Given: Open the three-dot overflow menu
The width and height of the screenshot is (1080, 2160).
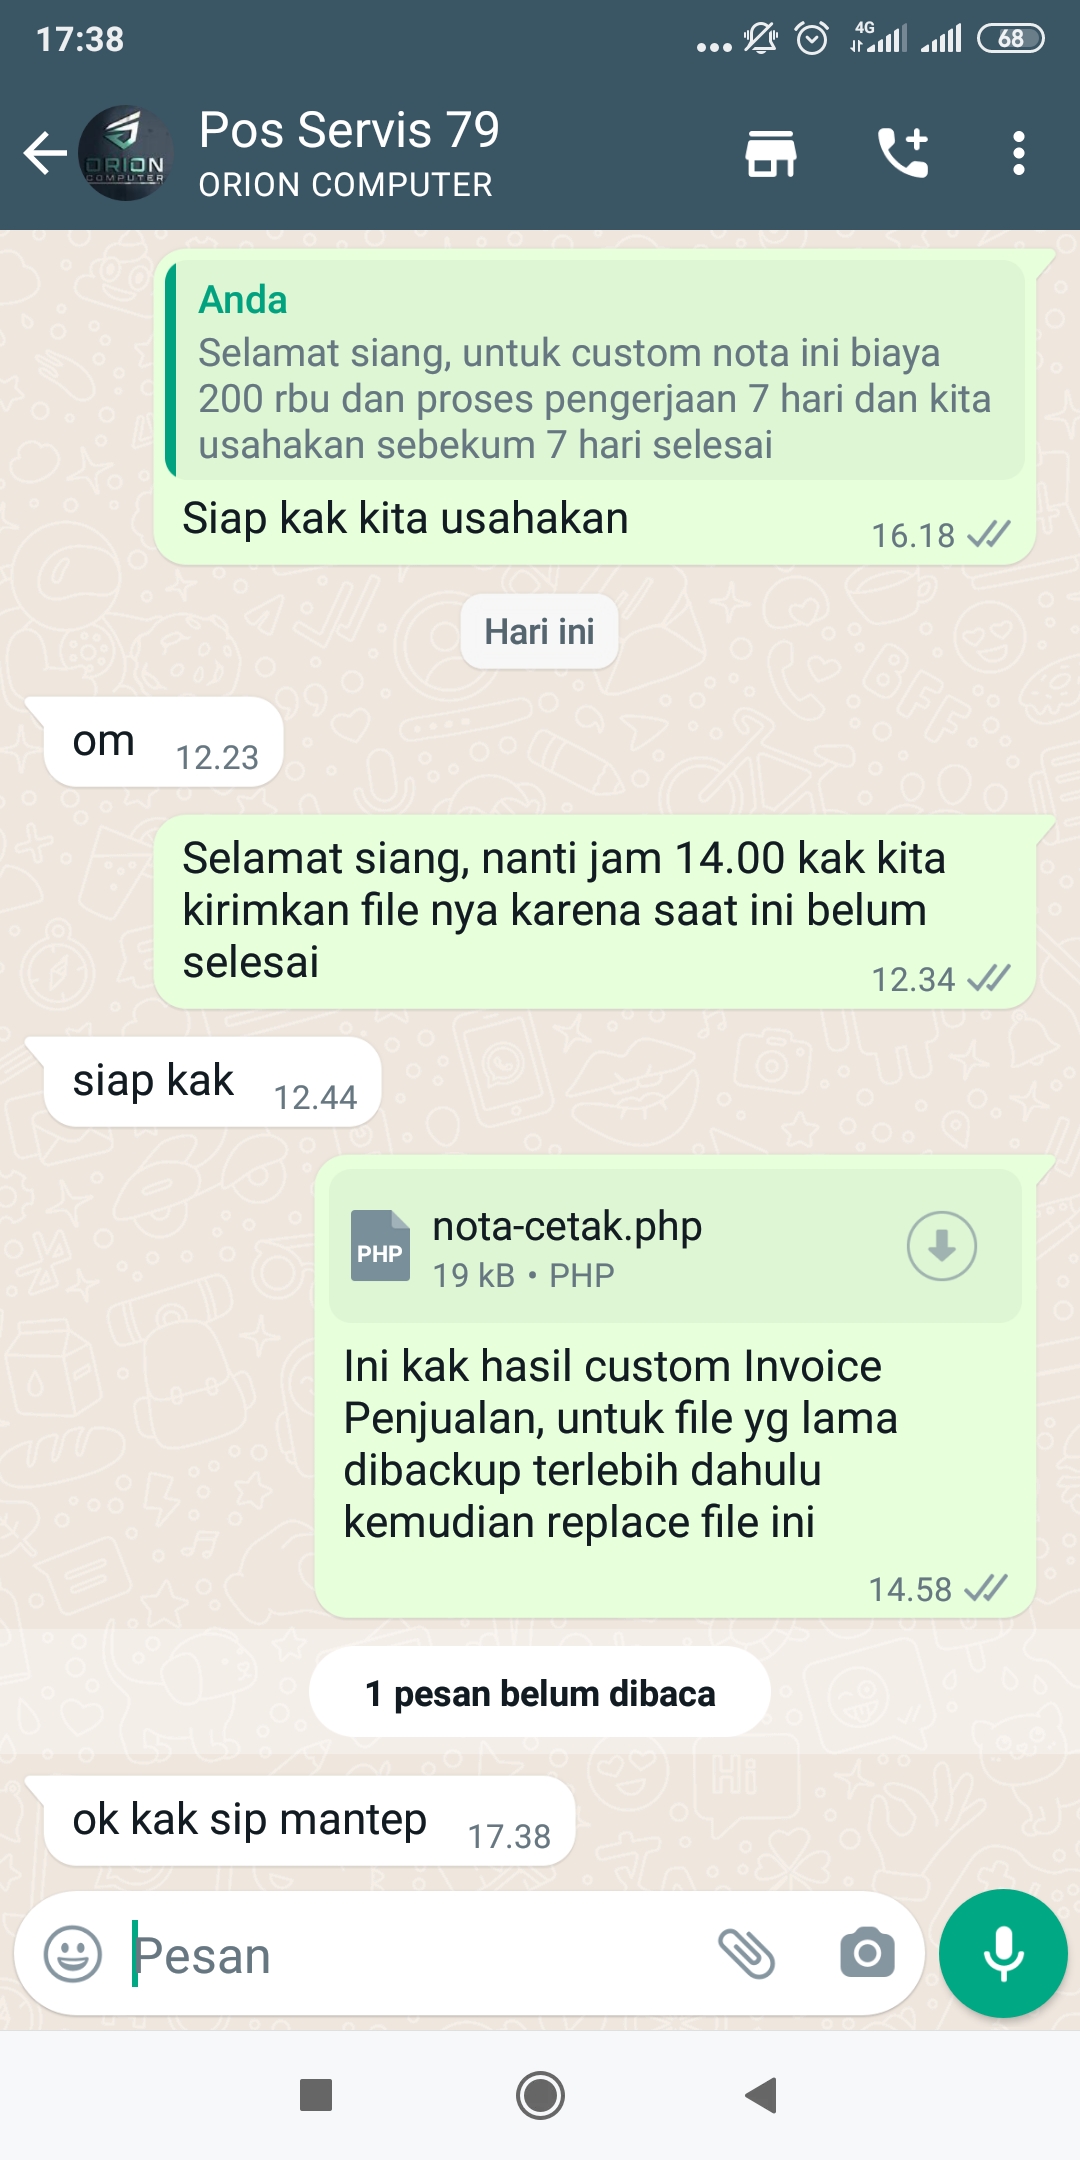Looking at the screenshot, I should pos(1018,153).
